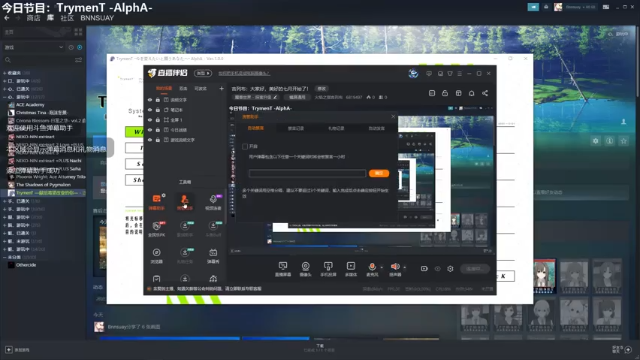Toggle visibility of 全屏 1 source
640x360 pixels.
click(x=150, y=120)
